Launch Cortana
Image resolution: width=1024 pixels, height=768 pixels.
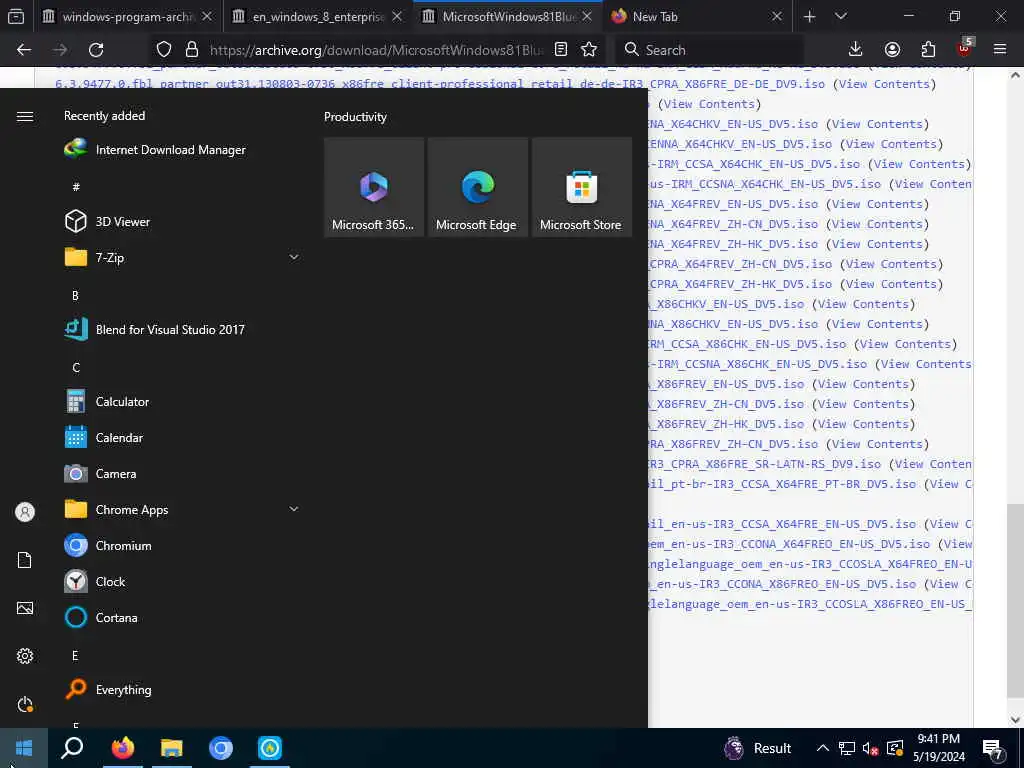(101, 617)
